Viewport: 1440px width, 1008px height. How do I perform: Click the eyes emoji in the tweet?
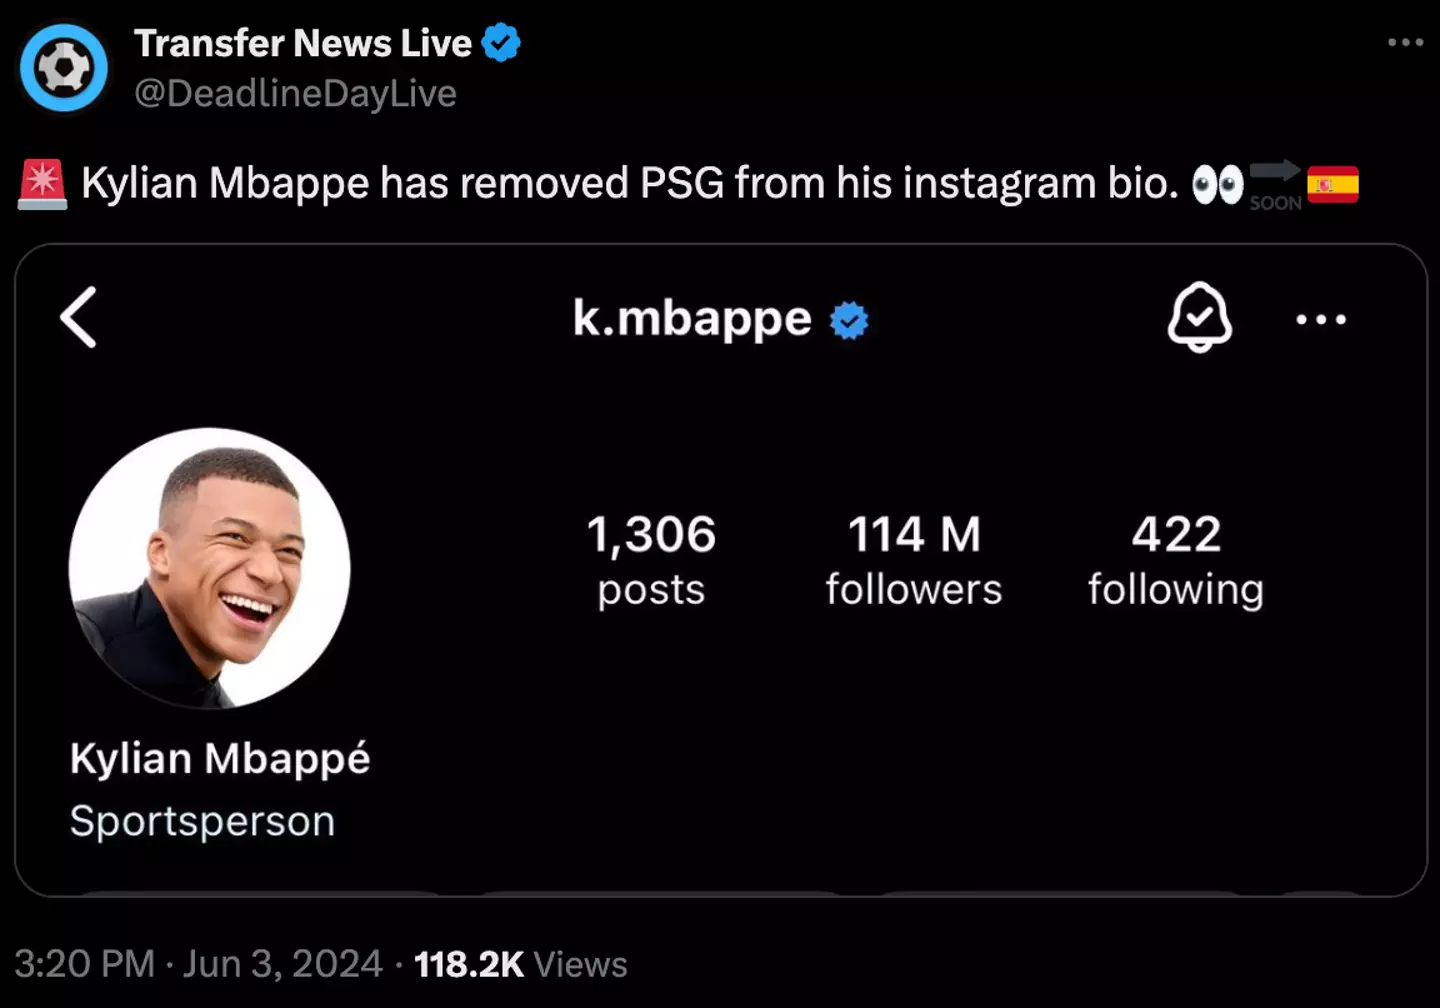(x=1217, y=185)
